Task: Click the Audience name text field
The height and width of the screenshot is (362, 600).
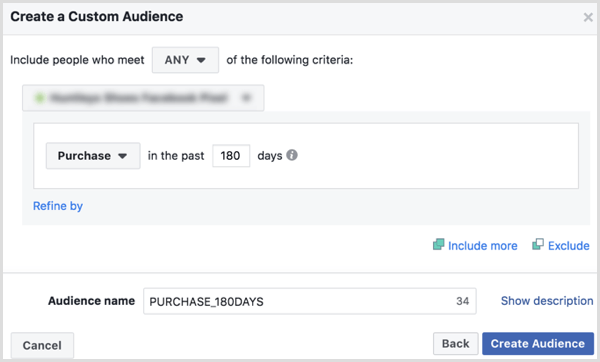Action: pyautogui.click(x=310, y=301)
